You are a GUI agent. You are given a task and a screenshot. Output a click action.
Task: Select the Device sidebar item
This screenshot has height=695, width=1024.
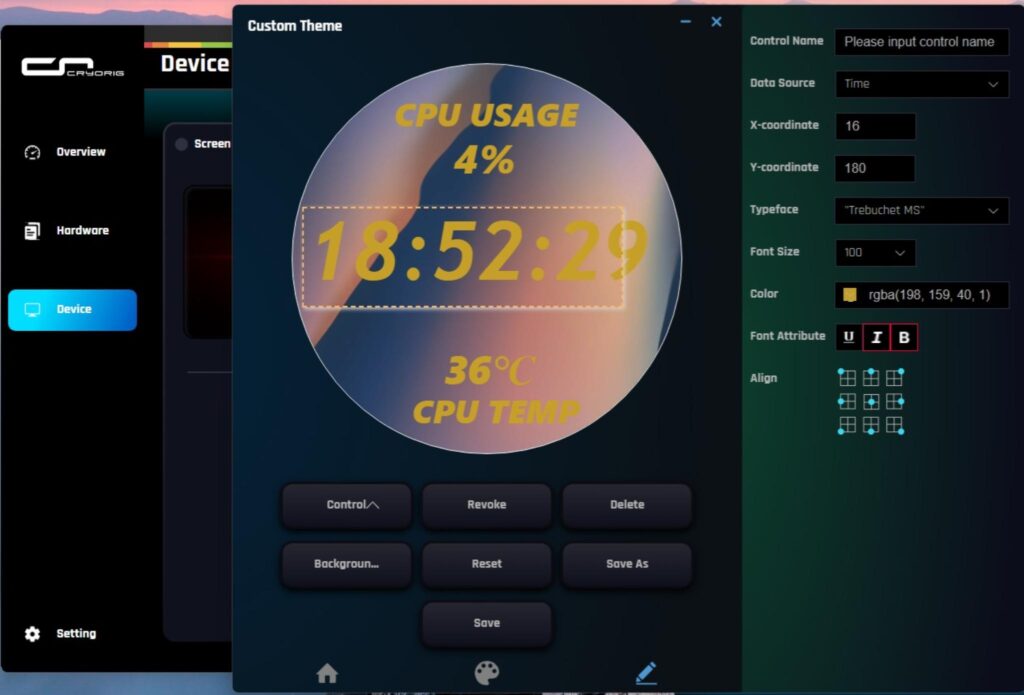pos(72,310)
